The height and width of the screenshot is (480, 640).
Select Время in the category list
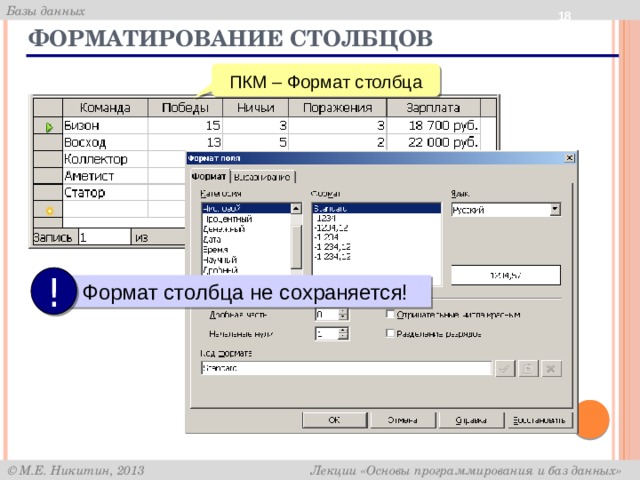[246, 249]
